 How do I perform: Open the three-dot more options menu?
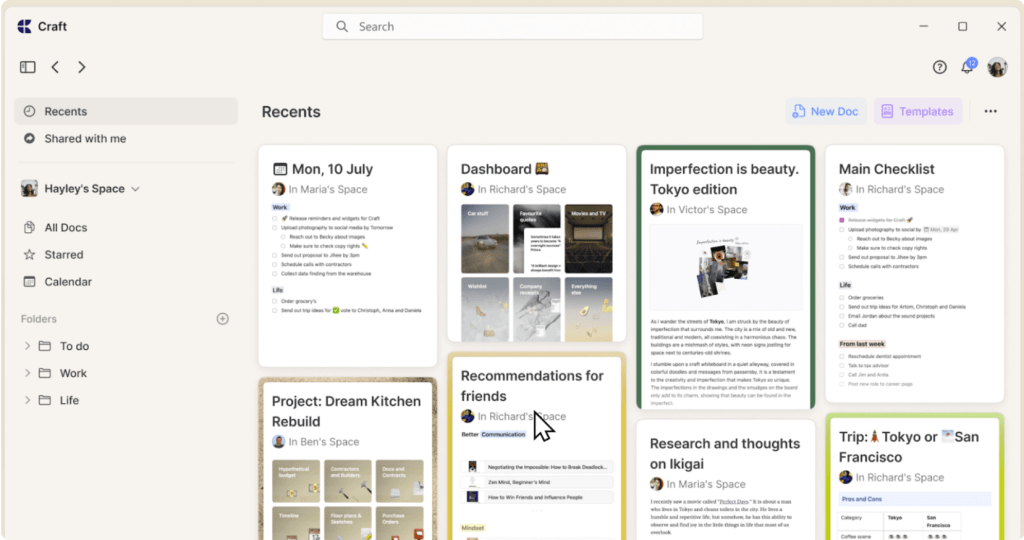pos(990,112)
